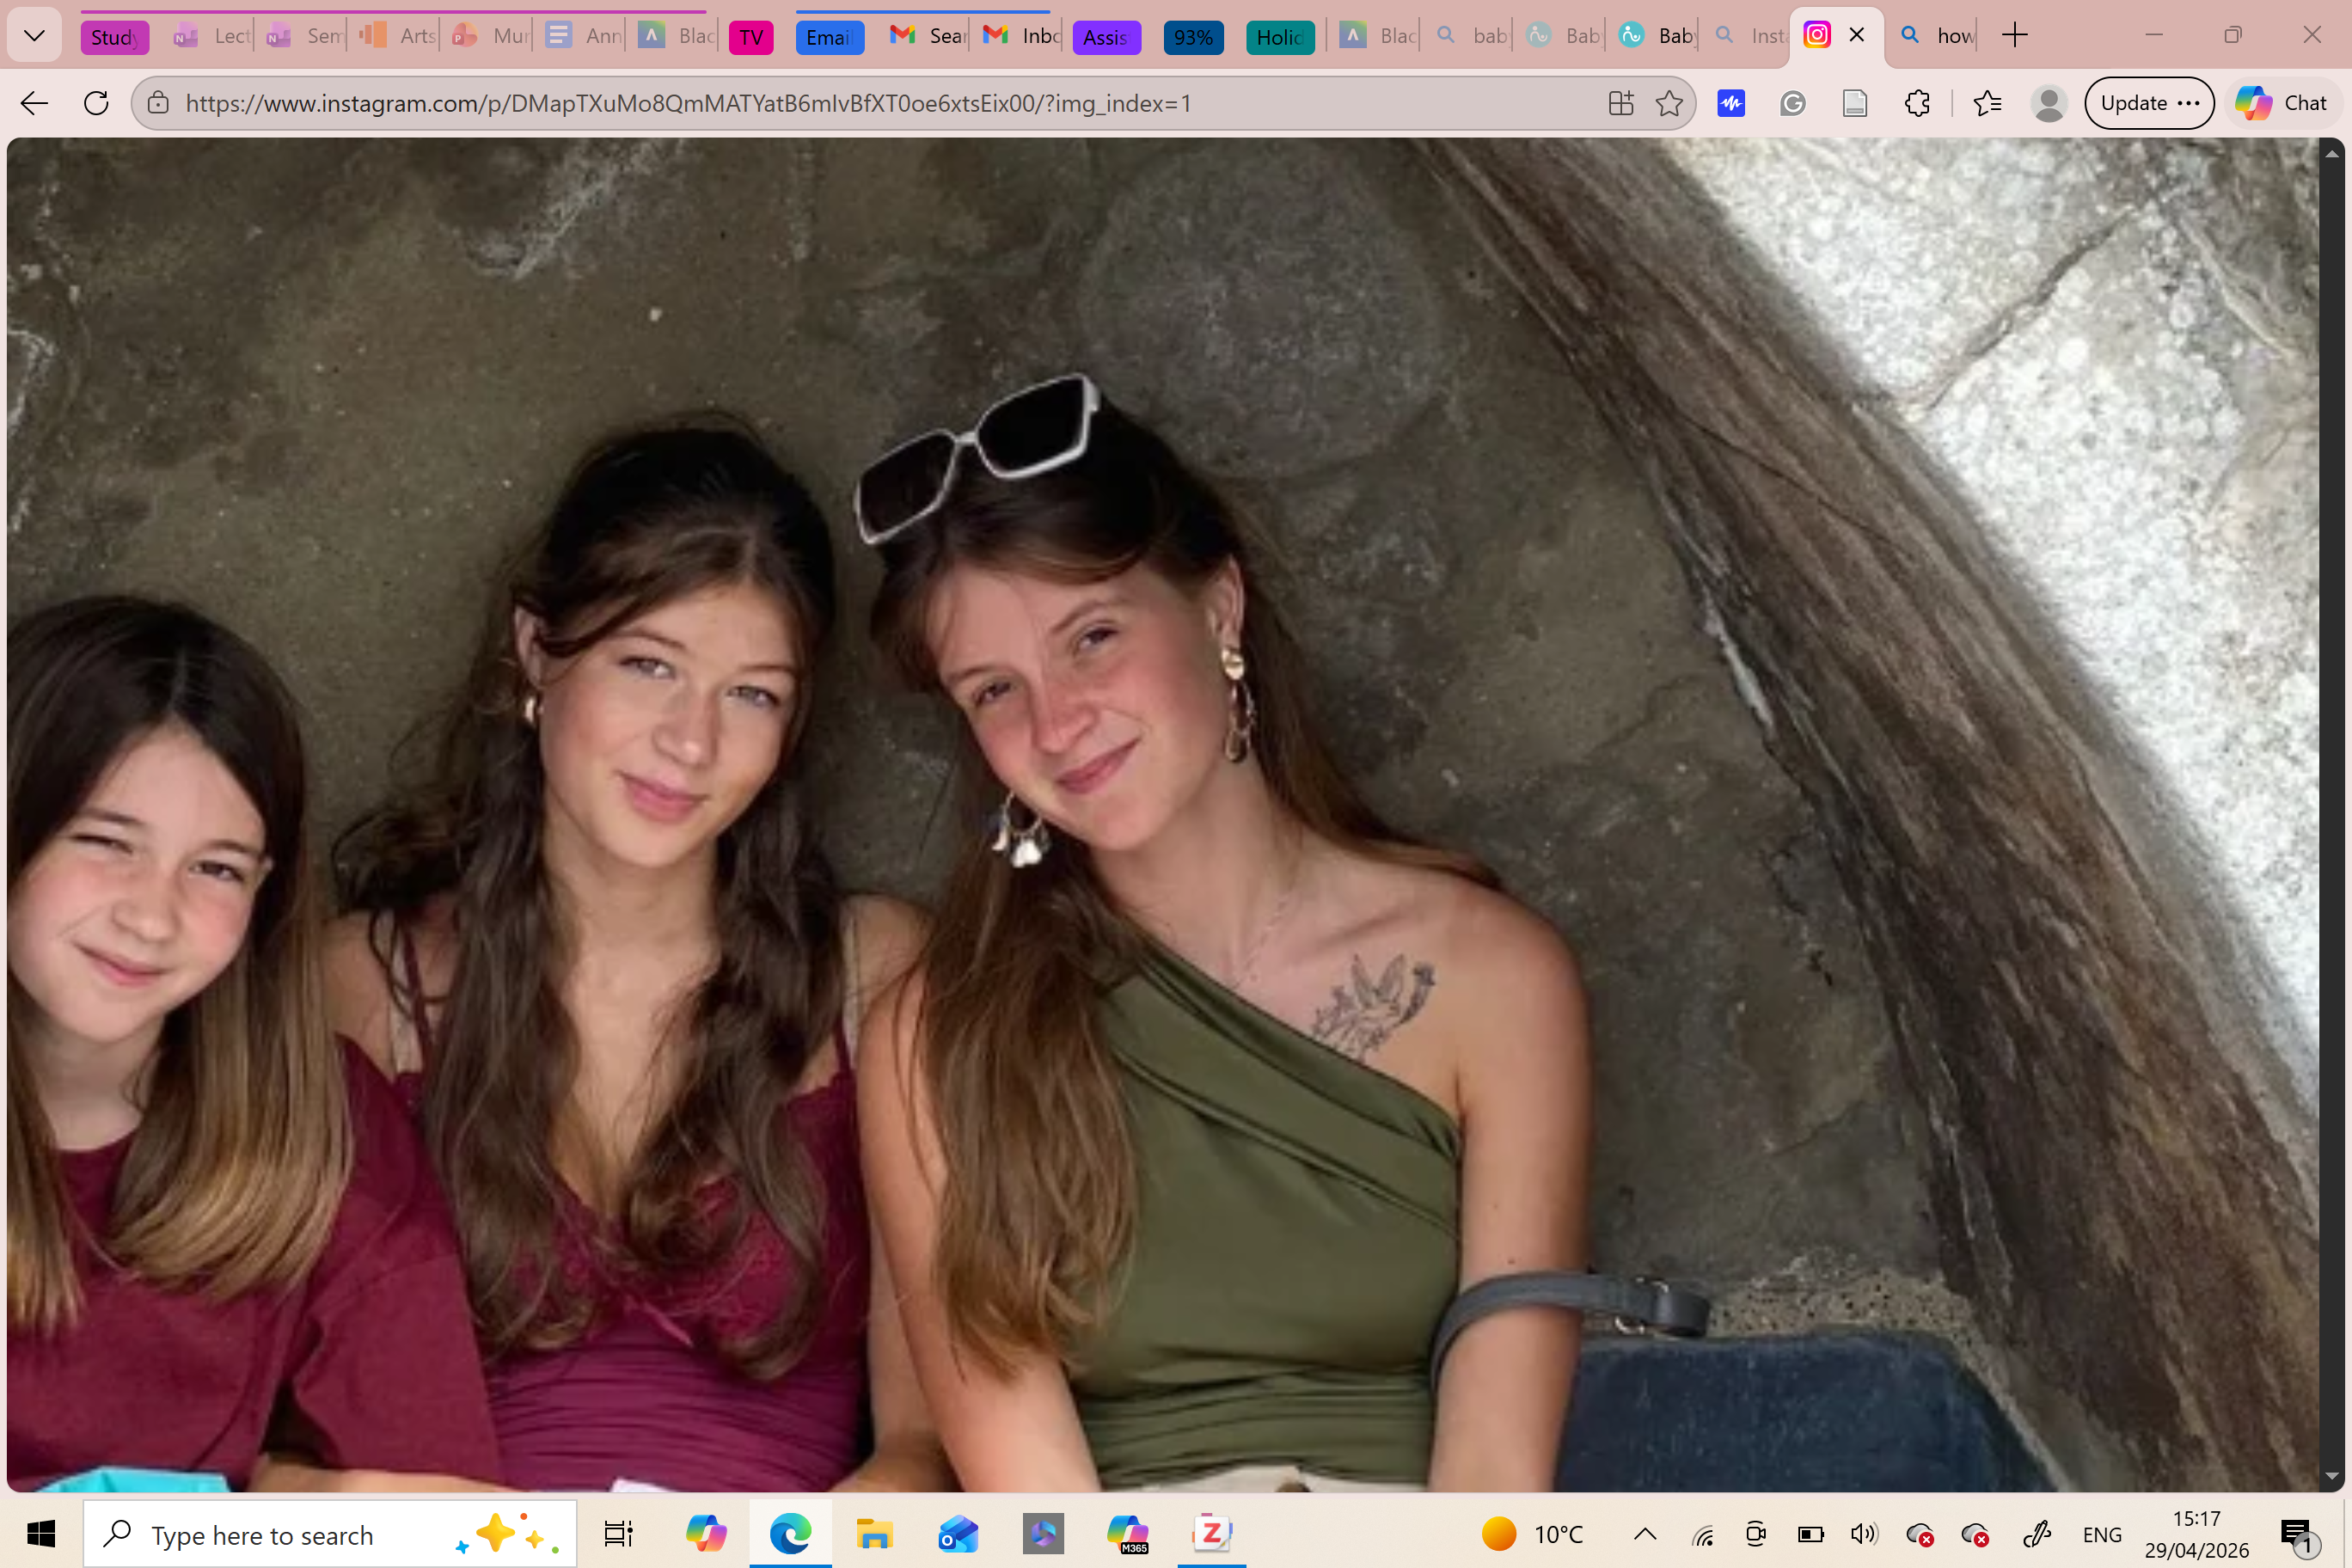
Task: Open the reading page extension icon
Action: click(x=1855, y=103)
